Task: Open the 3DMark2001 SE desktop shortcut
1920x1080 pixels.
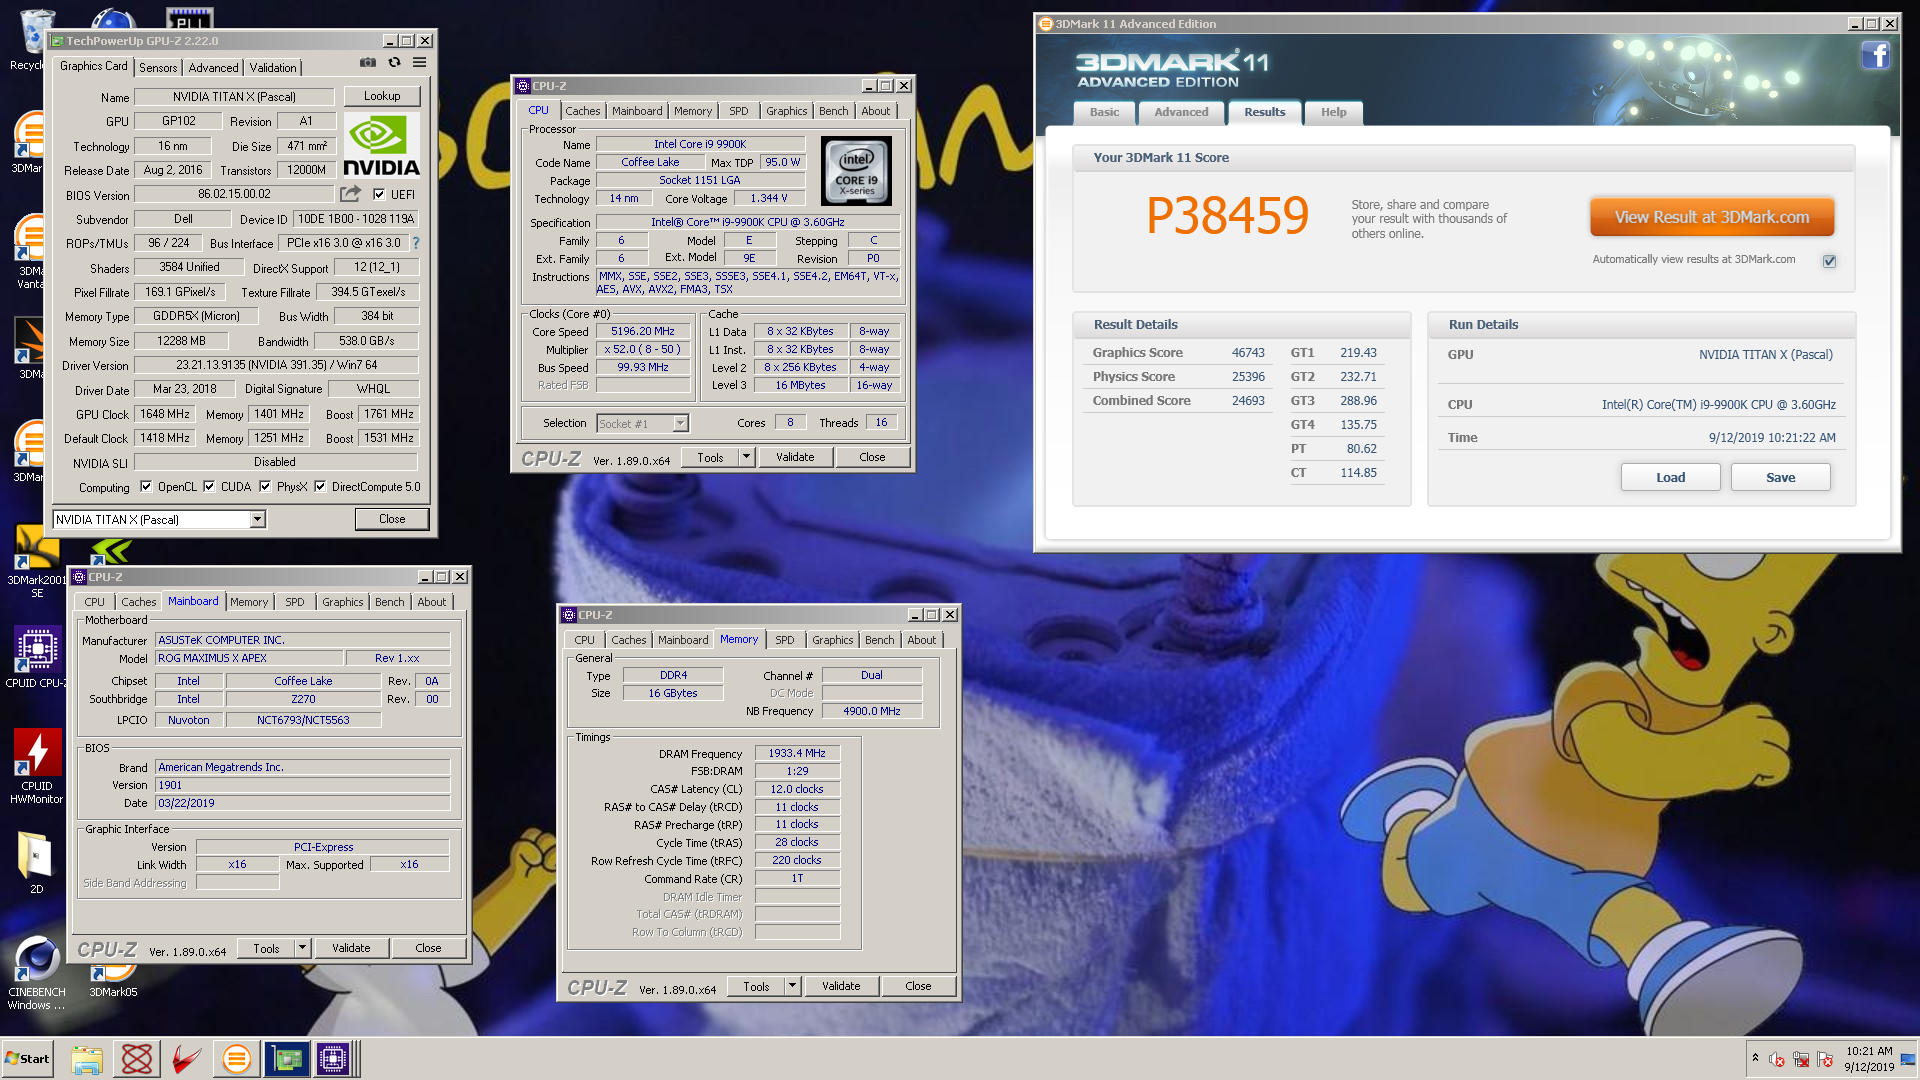Action: click(x=37, y=562)
